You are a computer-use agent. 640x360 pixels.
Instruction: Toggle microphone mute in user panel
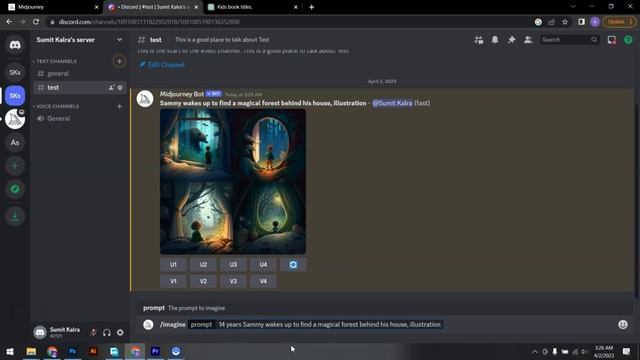(93, 333)
